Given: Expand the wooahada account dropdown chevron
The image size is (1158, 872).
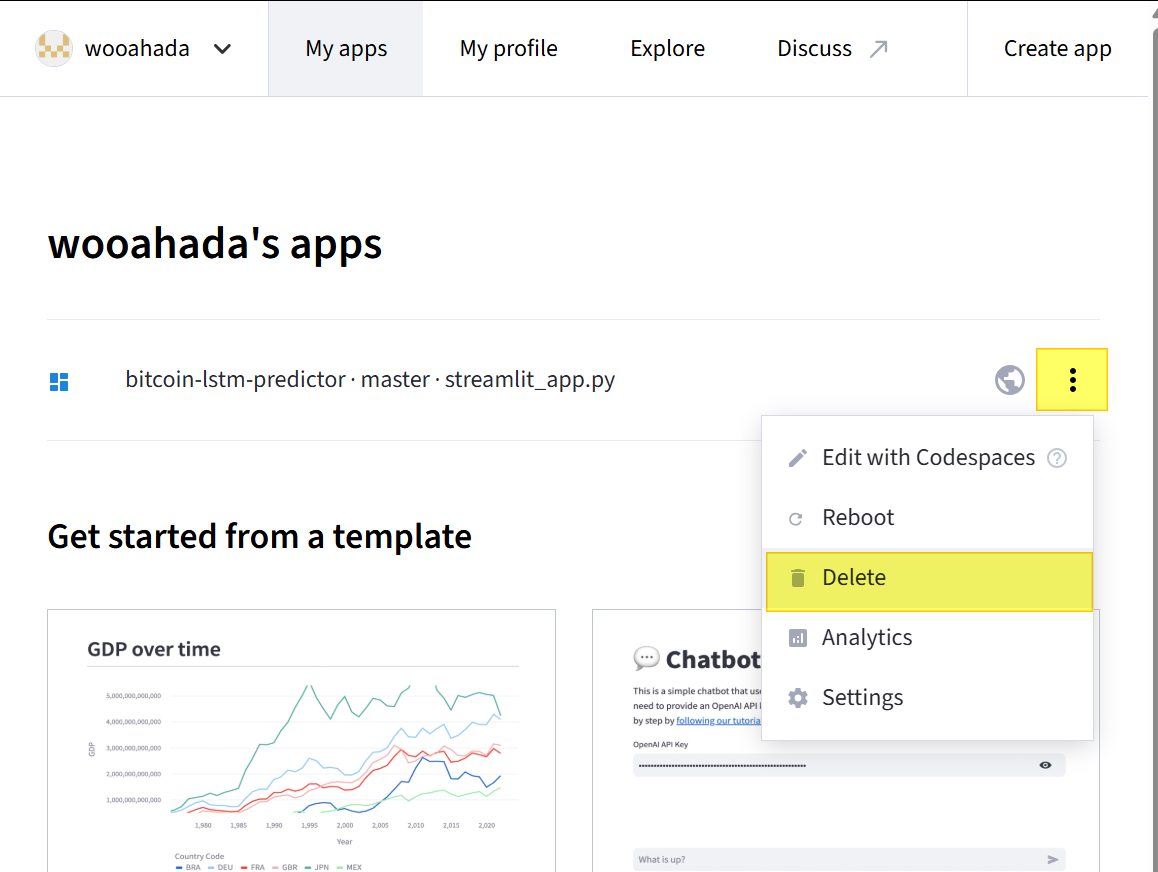Looking at the screenshot, I should [x=222, y=49].
